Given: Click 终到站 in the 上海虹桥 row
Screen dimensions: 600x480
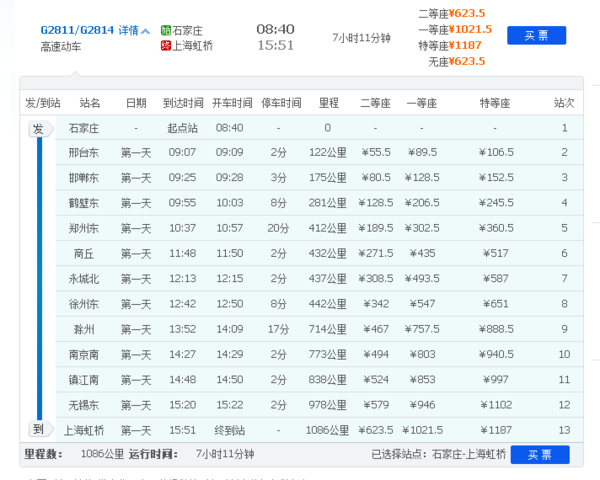Looking at the screenshot, I should (230, 431).
